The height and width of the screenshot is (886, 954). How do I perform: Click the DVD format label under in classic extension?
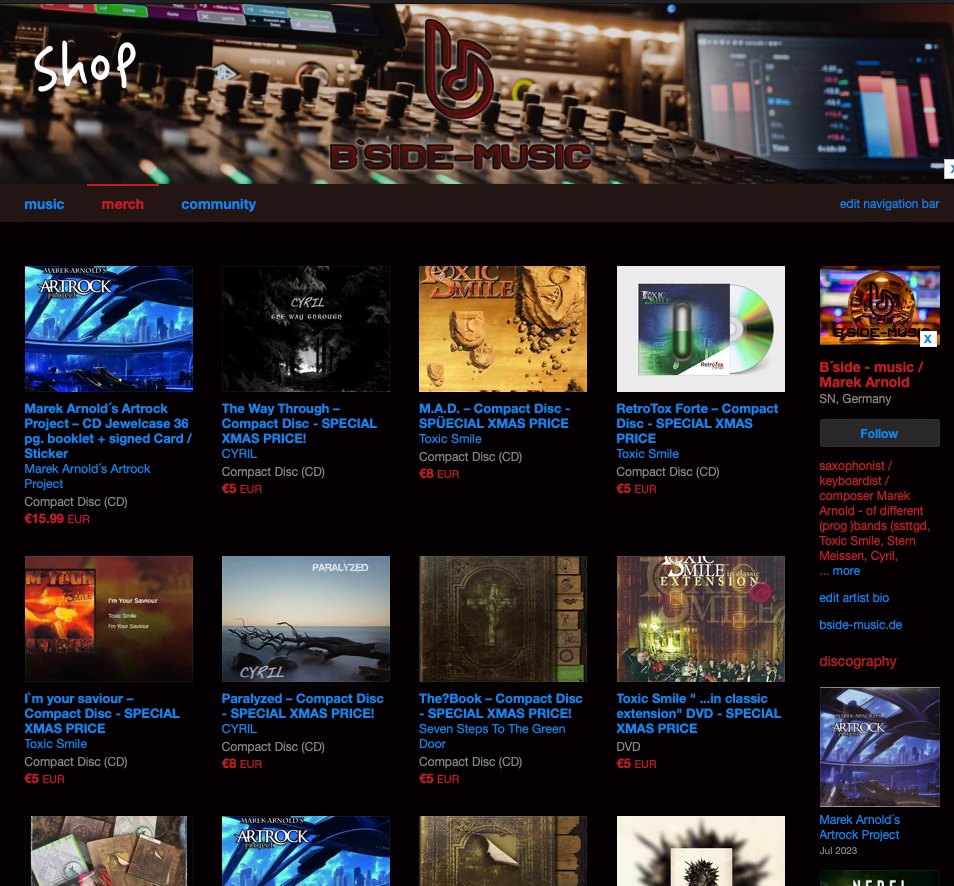[x=628, y=747]
